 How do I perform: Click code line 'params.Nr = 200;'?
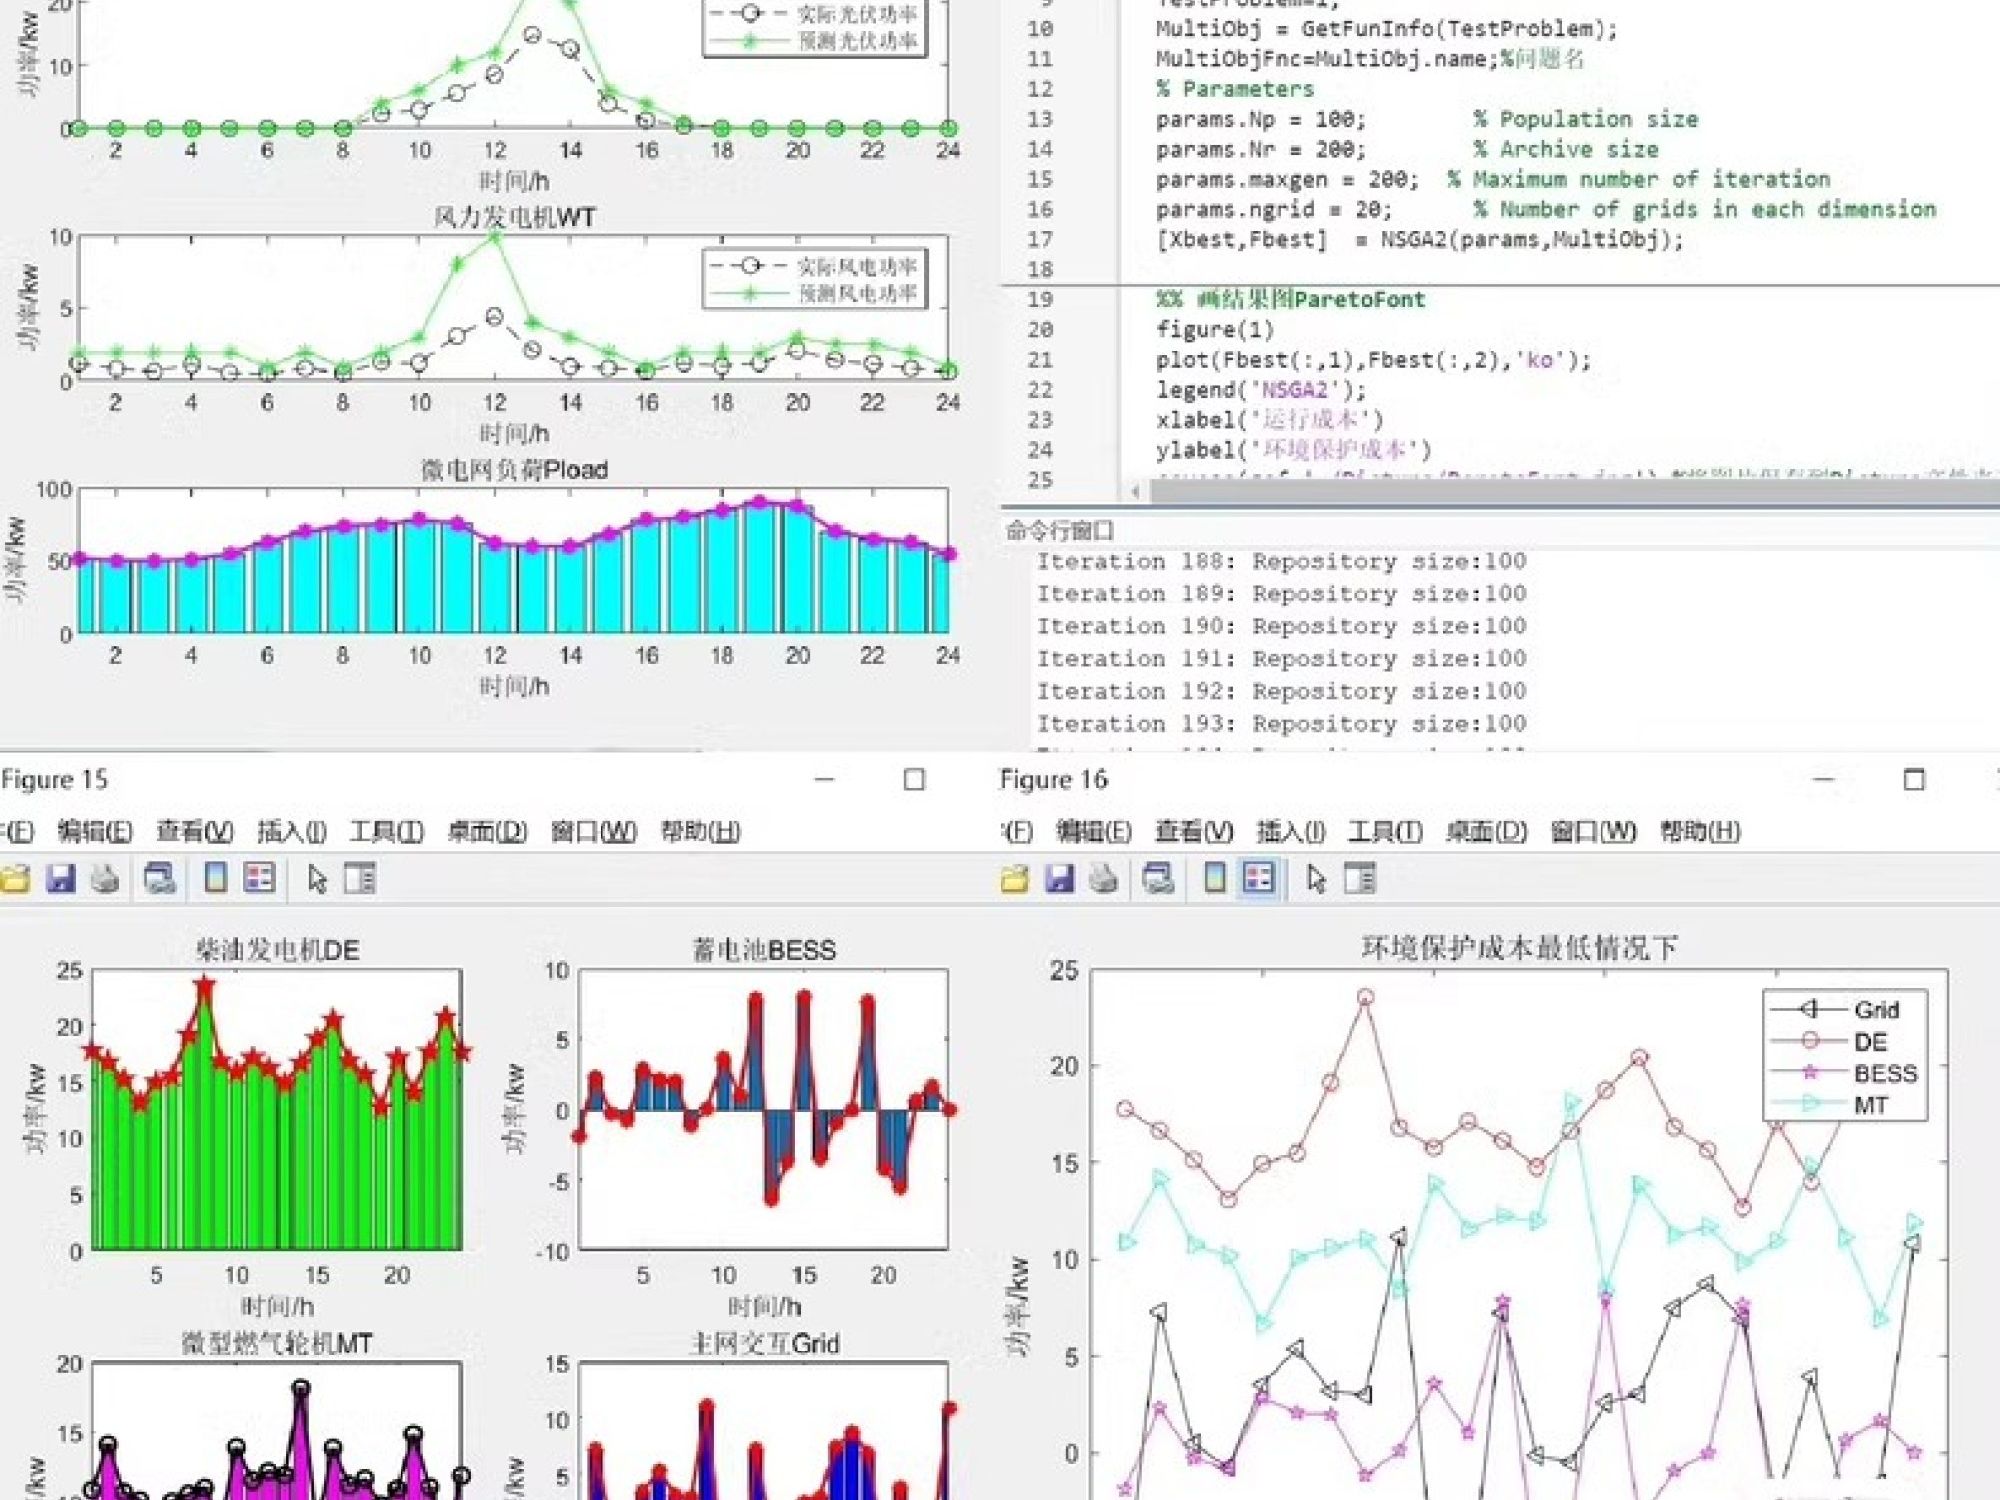(x=1261, y=149)
